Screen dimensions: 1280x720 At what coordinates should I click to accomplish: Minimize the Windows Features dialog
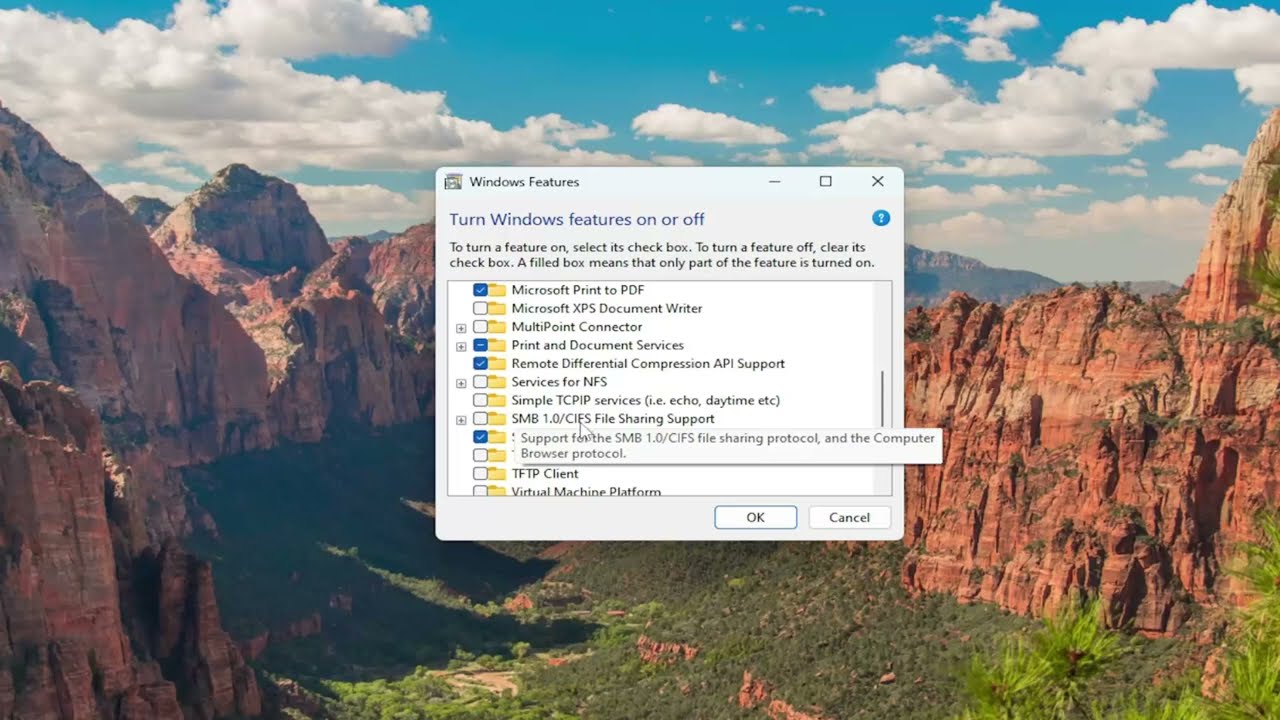pyautogui.click(x=775, y=182)
